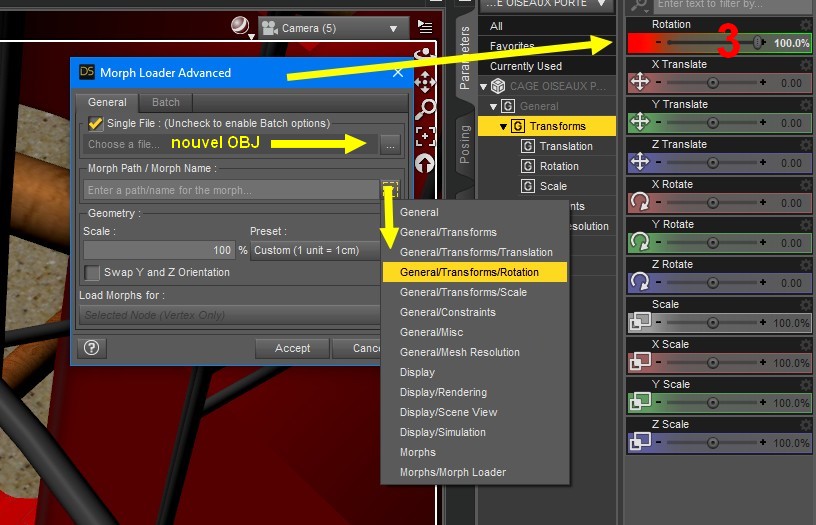Collapse the CAGE OISEAUX node

[x=483, y=86]
